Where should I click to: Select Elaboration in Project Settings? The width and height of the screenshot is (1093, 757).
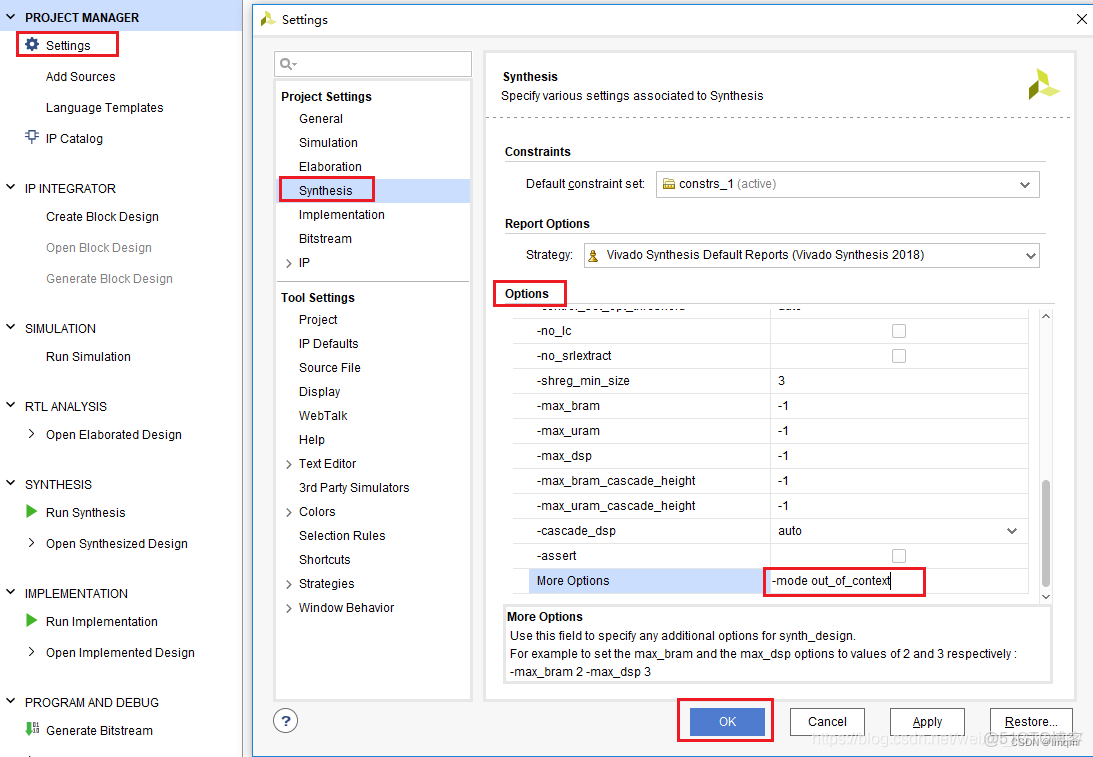point(330,167)
